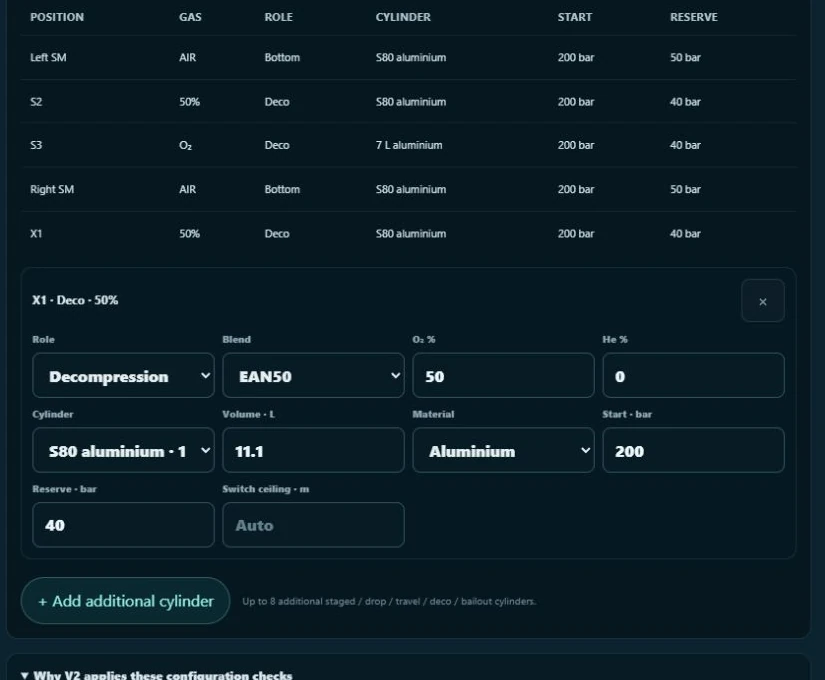Click the '7 L aluminium' cylinder cell

coord(409,145)
